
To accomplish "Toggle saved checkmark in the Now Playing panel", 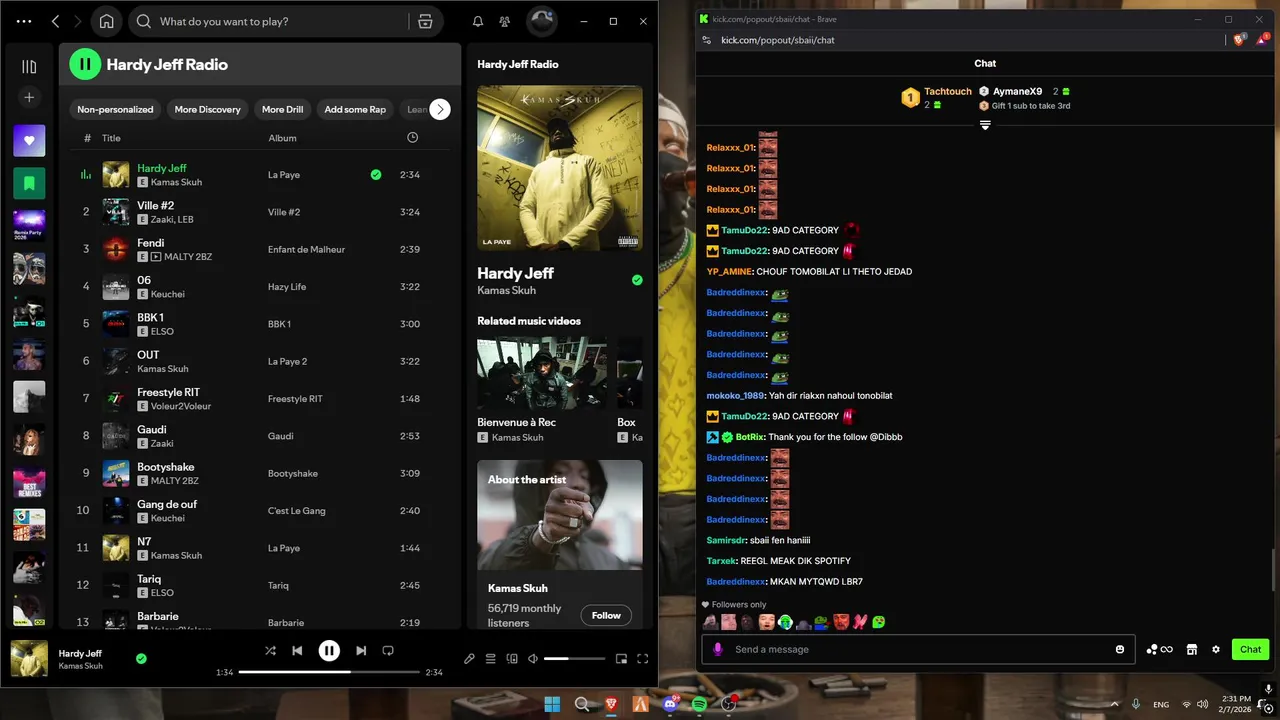I will (637, 280).
